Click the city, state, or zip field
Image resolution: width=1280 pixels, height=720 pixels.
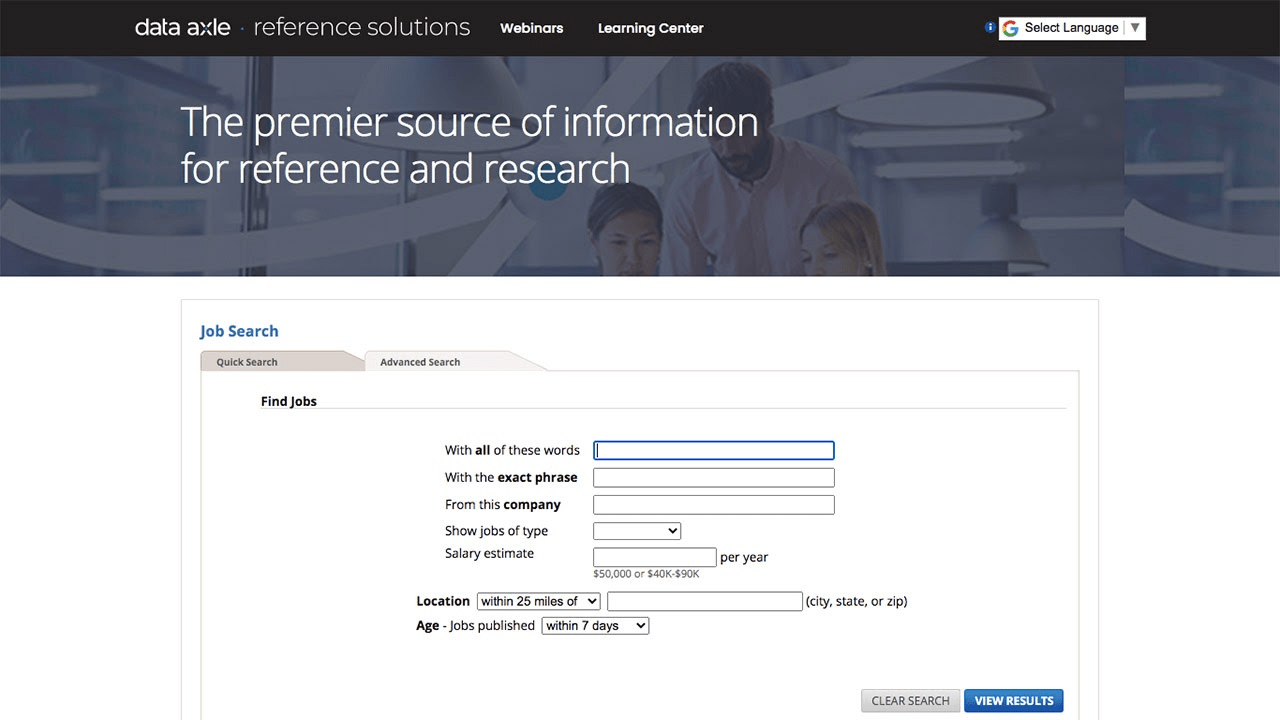[704, 601]
